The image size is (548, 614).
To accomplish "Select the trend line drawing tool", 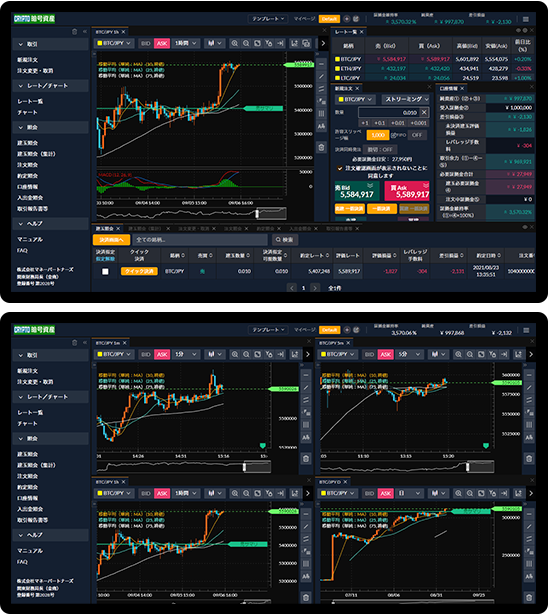I will [x=321, y=76].
